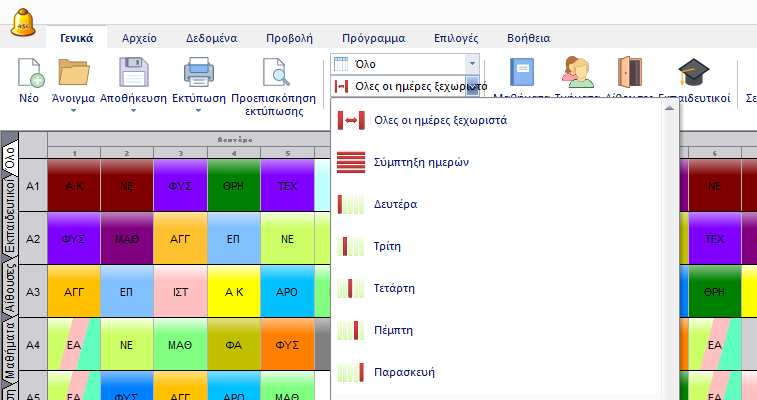Save using the Αποθήκευση floppy disk icon

(133, 75)
